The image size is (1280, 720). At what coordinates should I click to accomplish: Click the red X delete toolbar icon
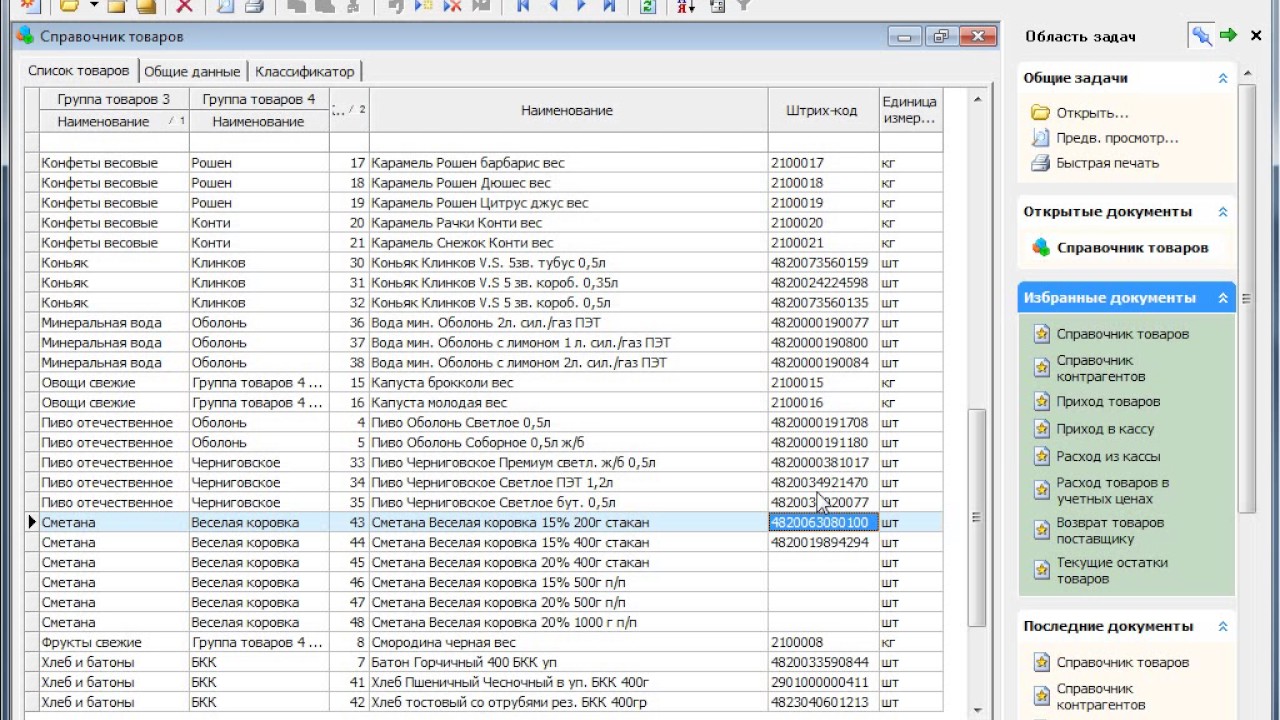click(x=184, y=6)
